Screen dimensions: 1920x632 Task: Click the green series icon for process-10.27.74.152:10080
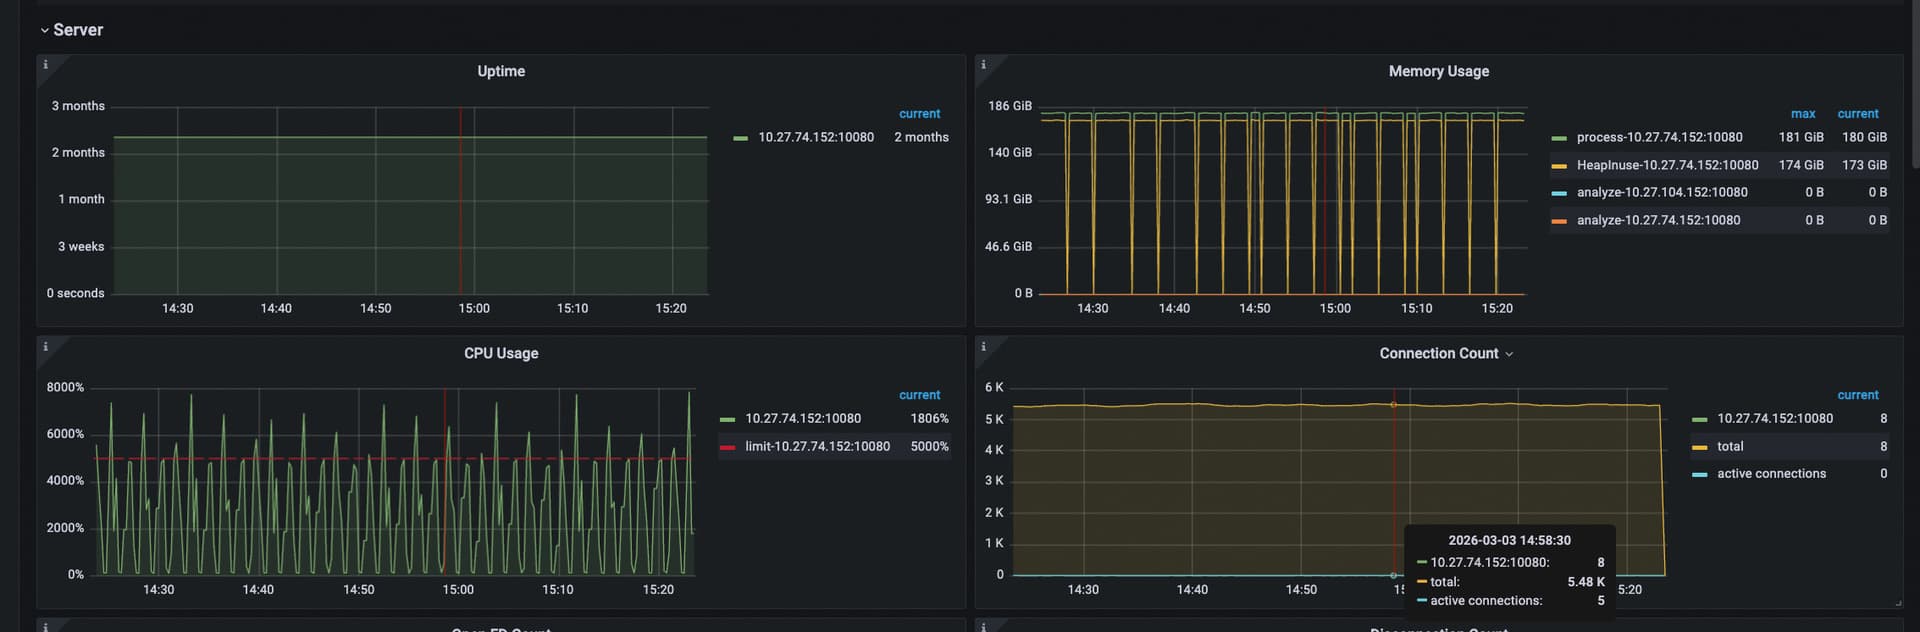click(1559, 138)
